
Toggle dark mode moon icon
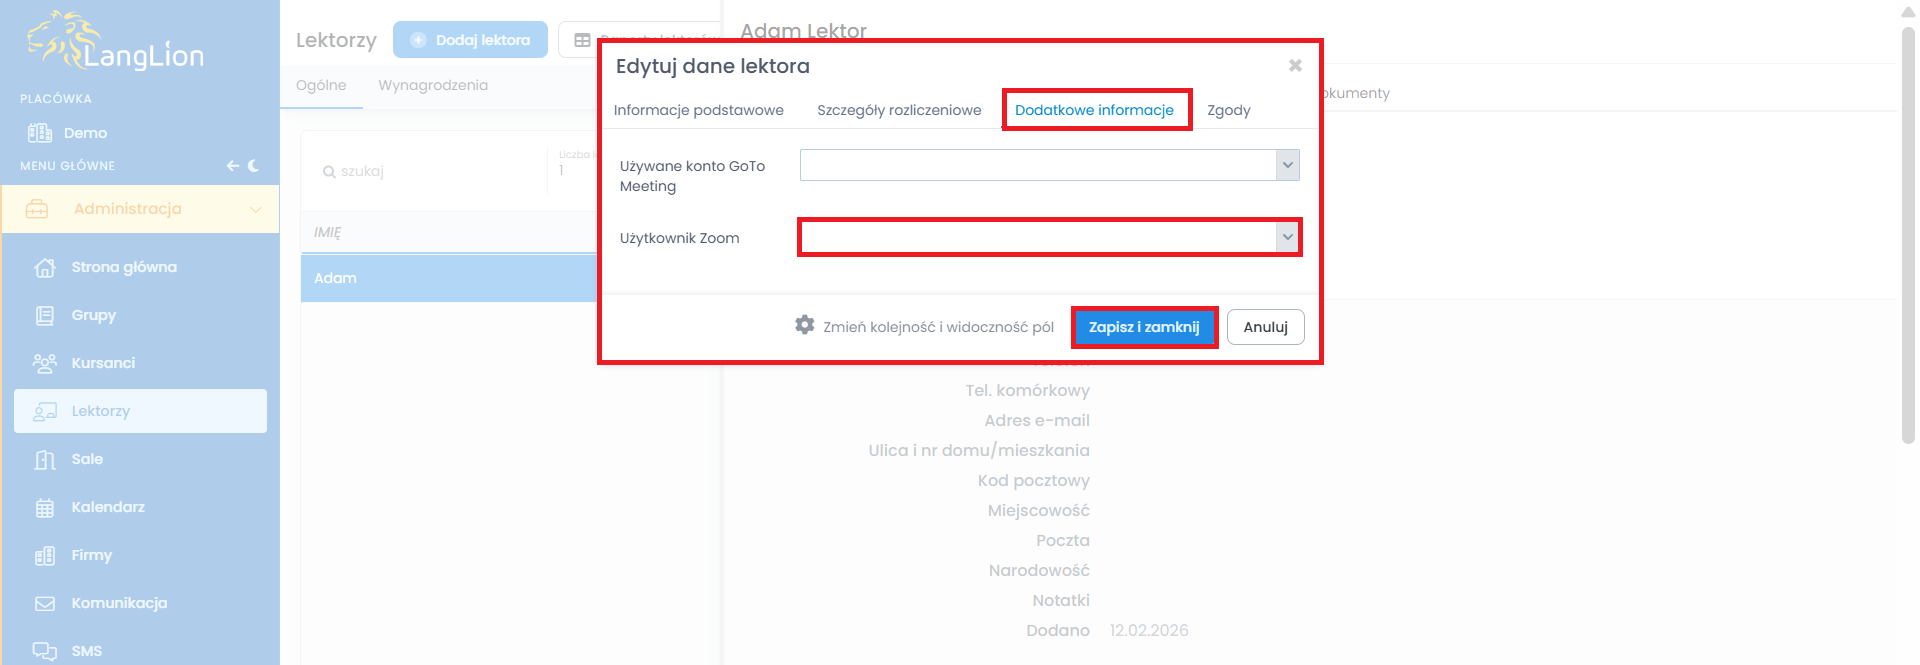pyautogui.click(x=254, y=166)
